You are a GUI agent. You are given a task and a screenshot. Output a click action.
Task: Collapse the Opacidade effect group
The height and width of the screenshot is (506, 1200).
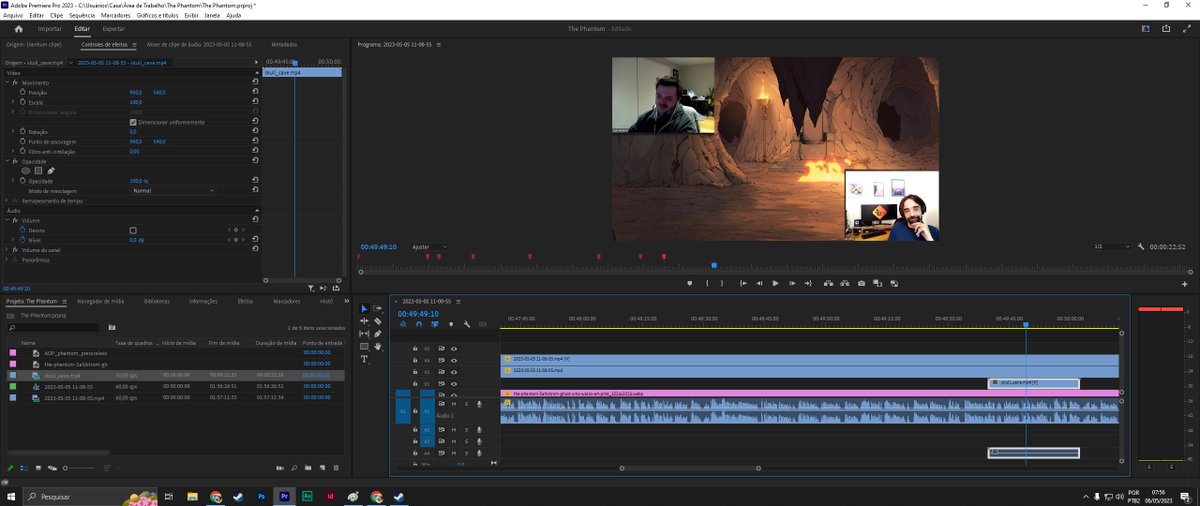tap(8, 161)
